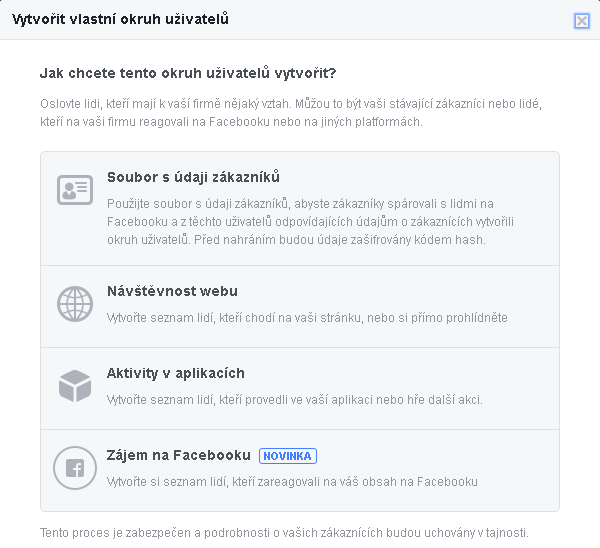Click intro paragraph starting Oslovte lidi

(291, 113)
